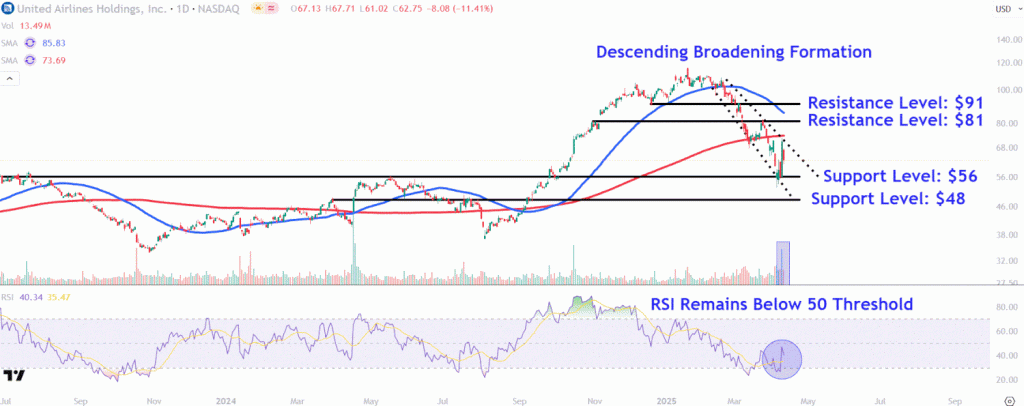This screenshot has width=1024, height=406.
Task: Select the Vol indicator label
Action: 7,27
